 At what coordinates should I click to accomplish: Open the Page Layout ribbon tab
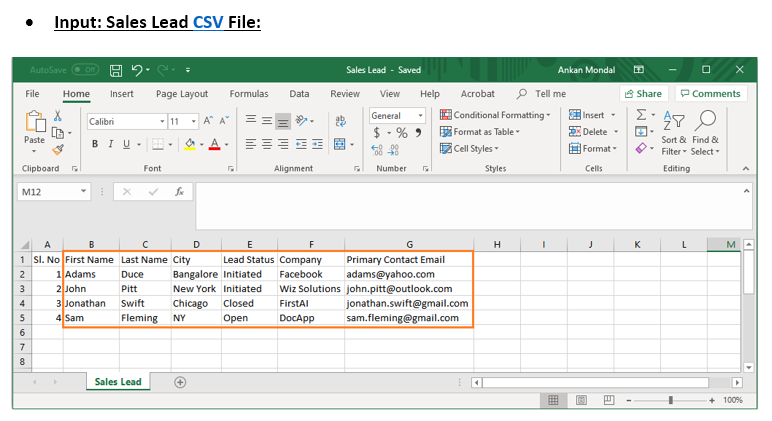tap(182, 94)
